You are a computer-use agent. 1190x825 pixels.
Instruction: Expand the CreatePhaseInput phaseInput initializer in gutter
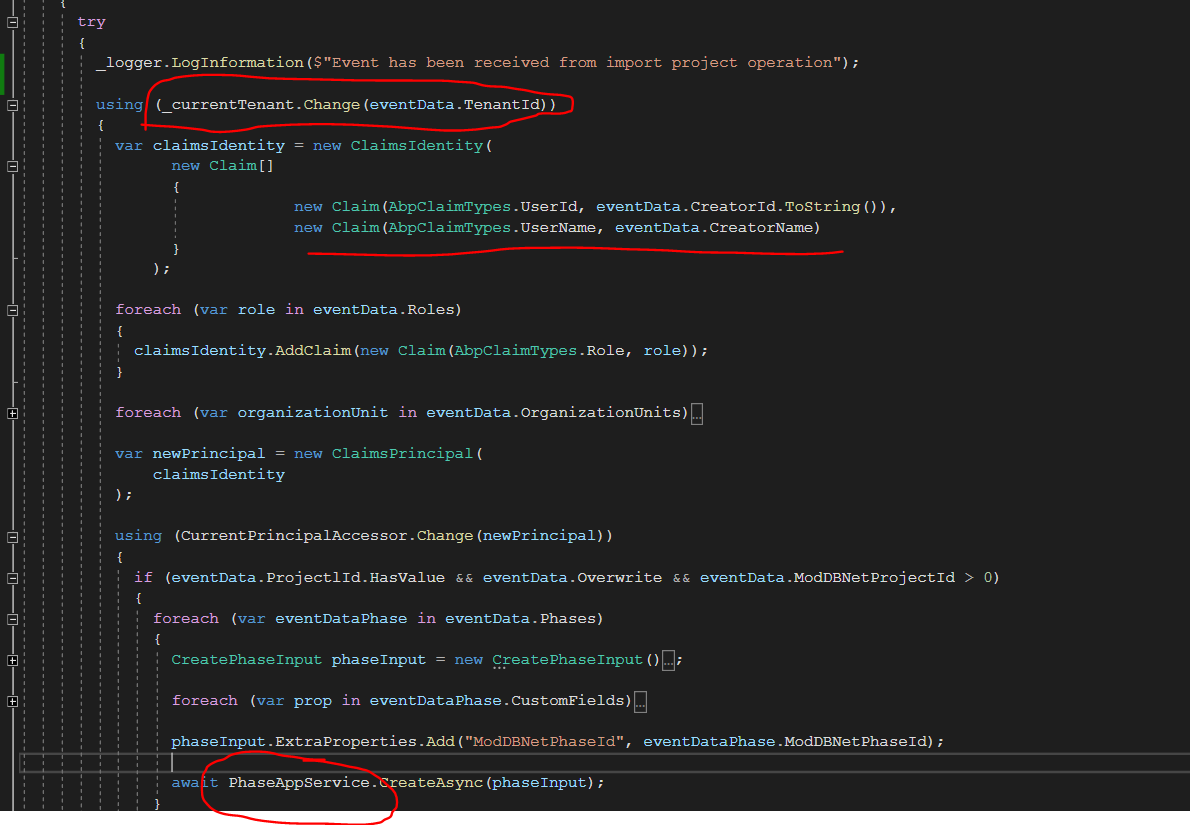point(12,660)
